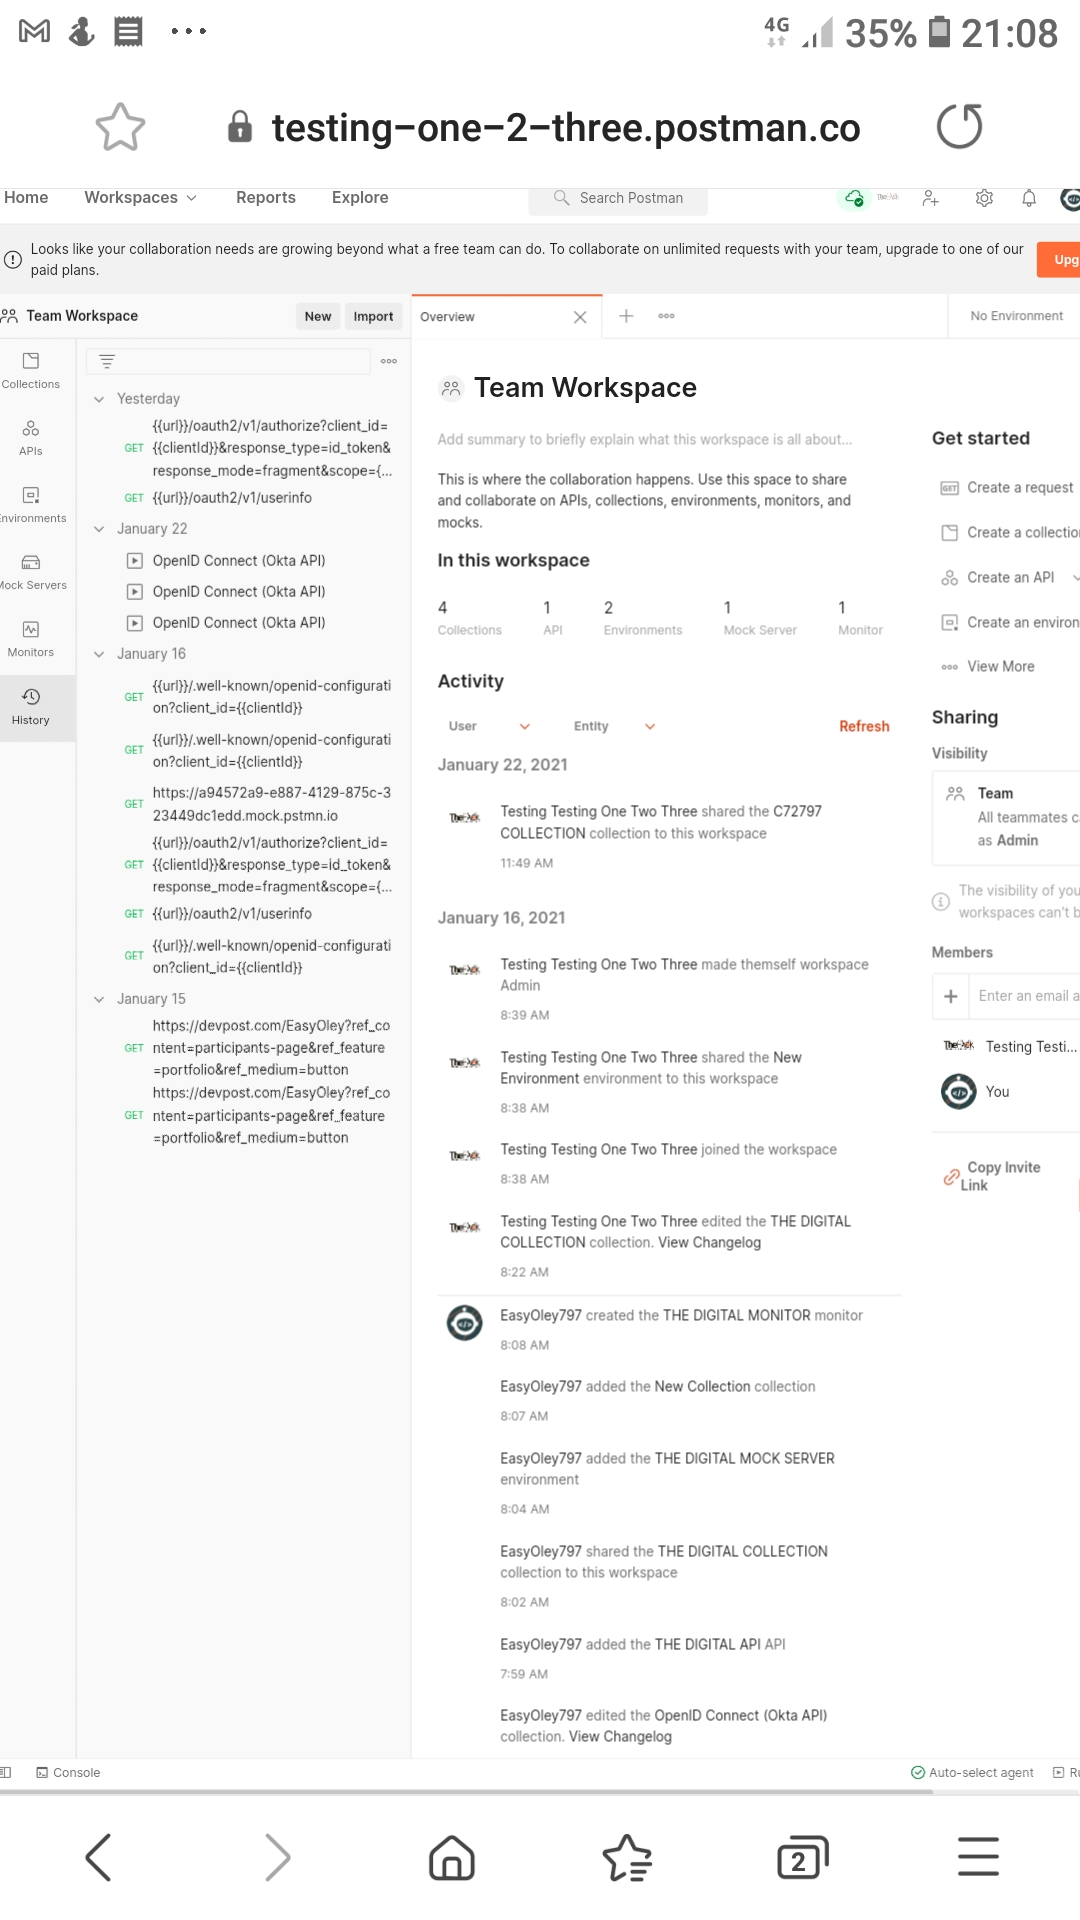This screenshot has width=1080, height=1920.
Task: Collapse the January 16 history group
Action: pyautogui.click(x=99, y=654)
